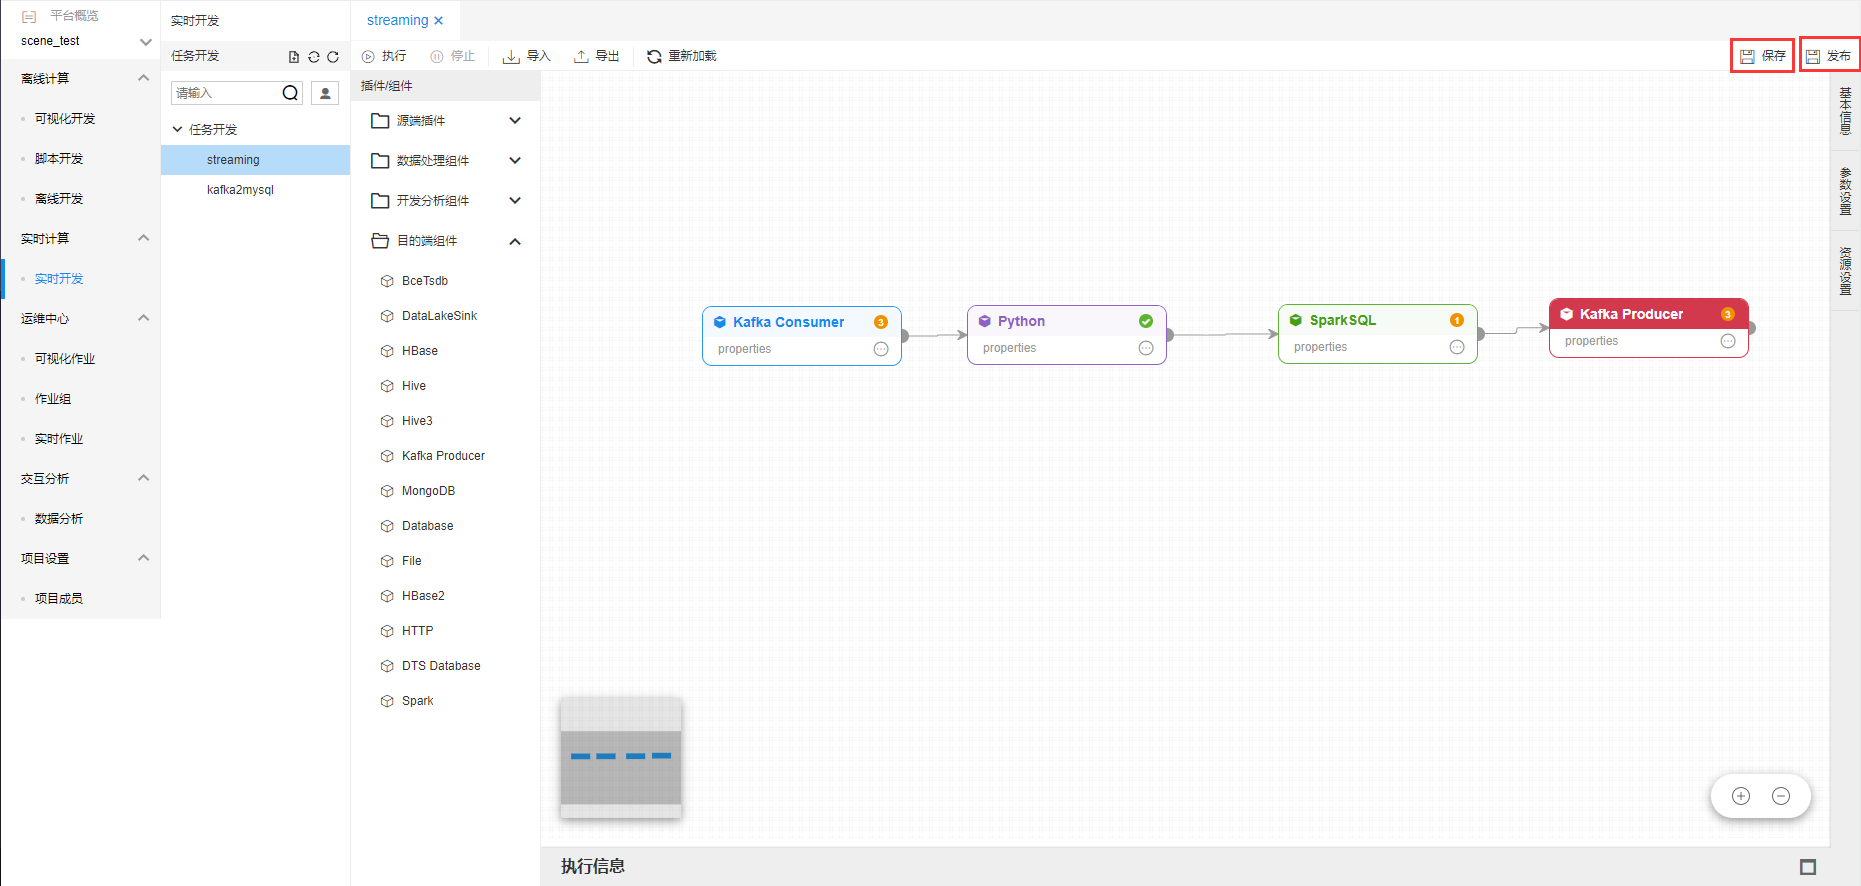Viewport: 1861px width, 886px height.
Task: Click 导入 import button
Action: coord(526,56)
